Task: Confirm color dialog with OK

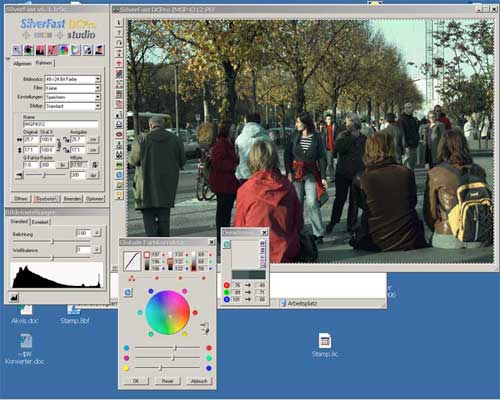Action: 136,381
